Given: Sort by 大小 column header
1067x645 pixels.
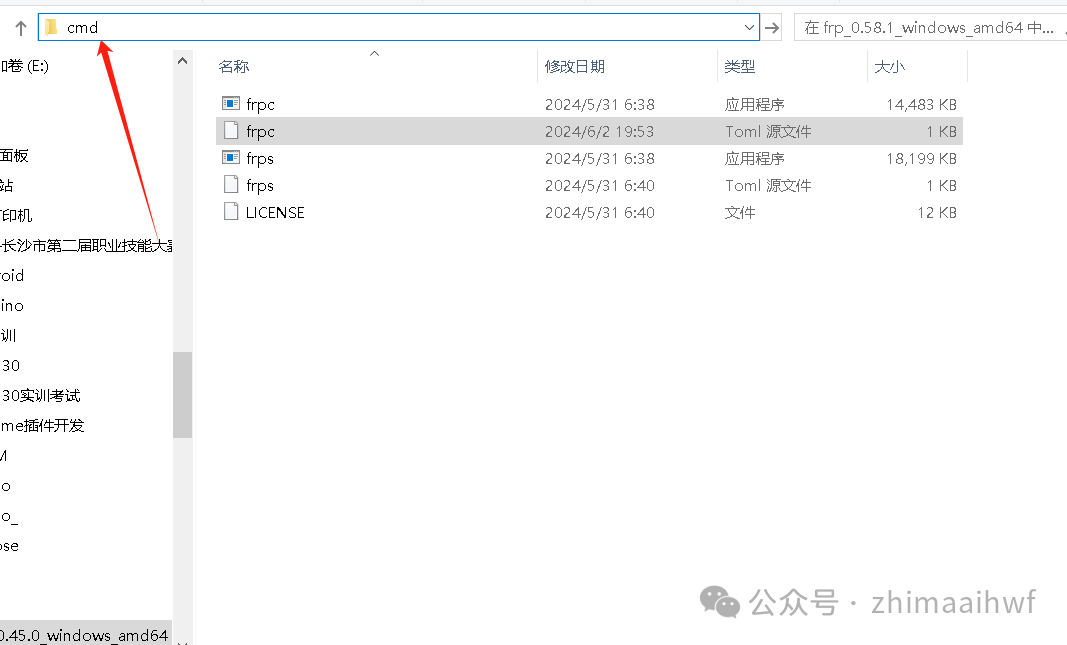Looking at the screenshot, I should coord(890,67).
